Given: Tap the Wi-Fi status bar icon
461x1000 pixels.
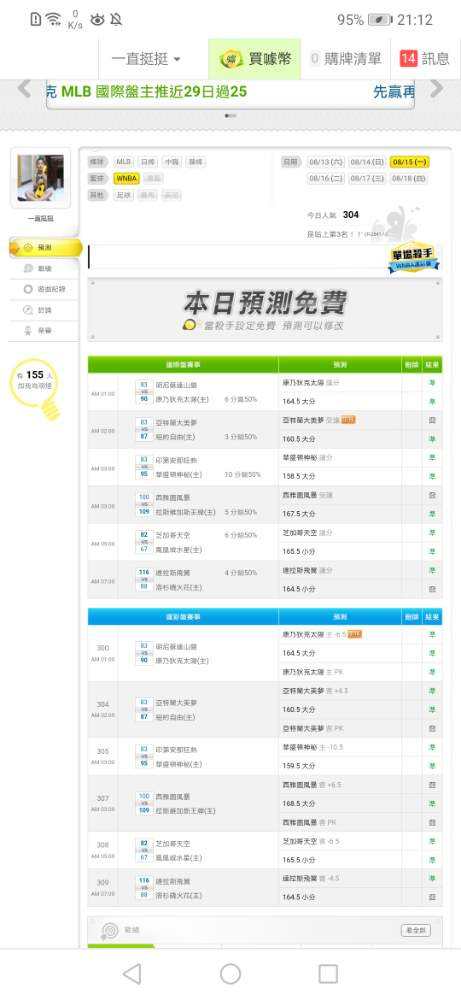Looking at the screenshot, I should click(x=53, y=19).
